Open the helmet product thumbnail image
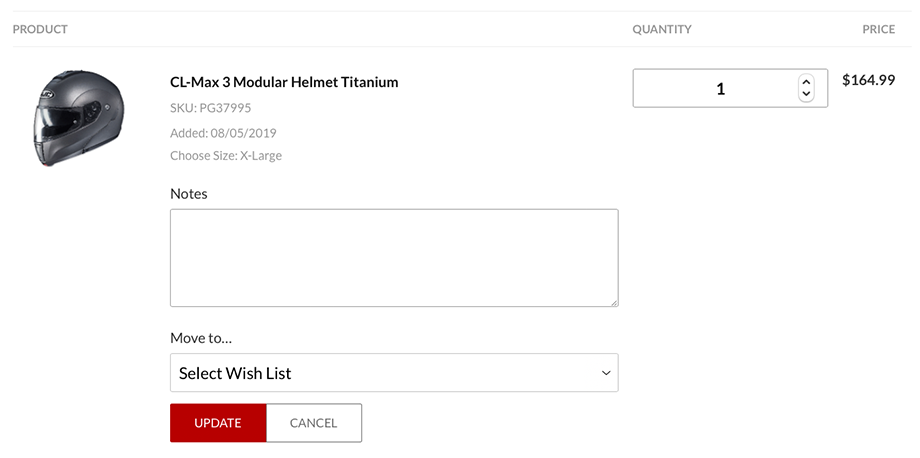This screenshot has height=458, width=920. 79,118
